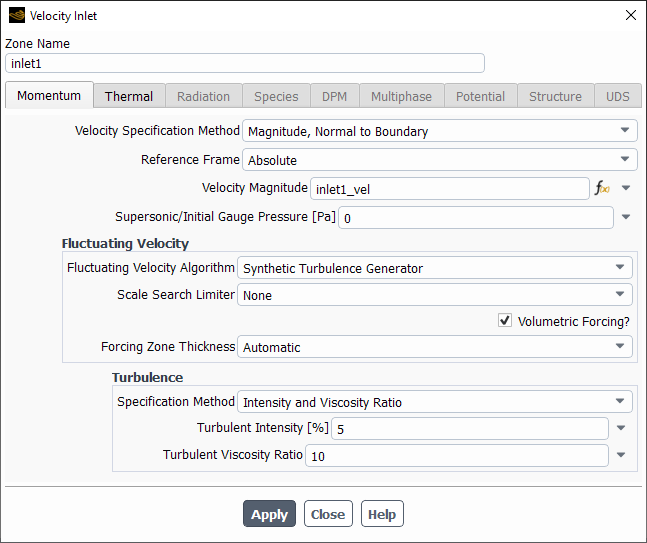
Task: Click the arrow next to the Velocity Magnitude fx icon
Action: pyautogui.click(x=626, y=188)
